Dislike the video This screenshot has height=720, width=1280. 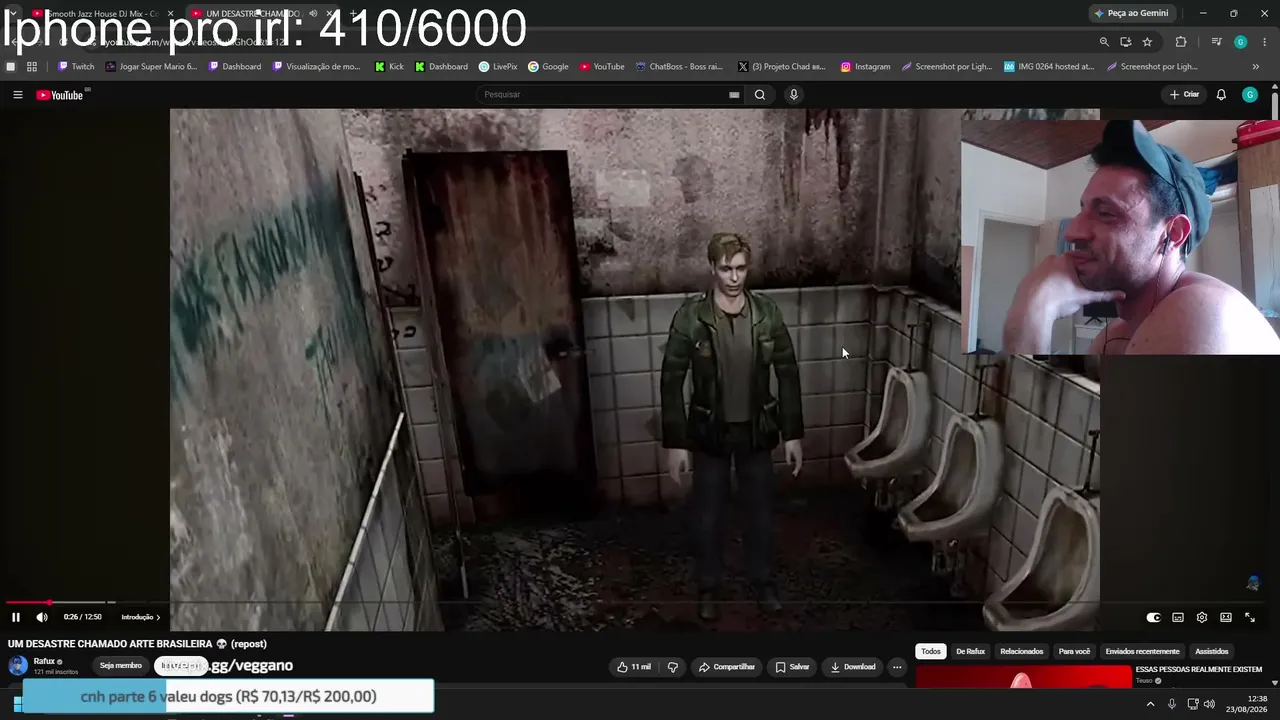(673, 667)
